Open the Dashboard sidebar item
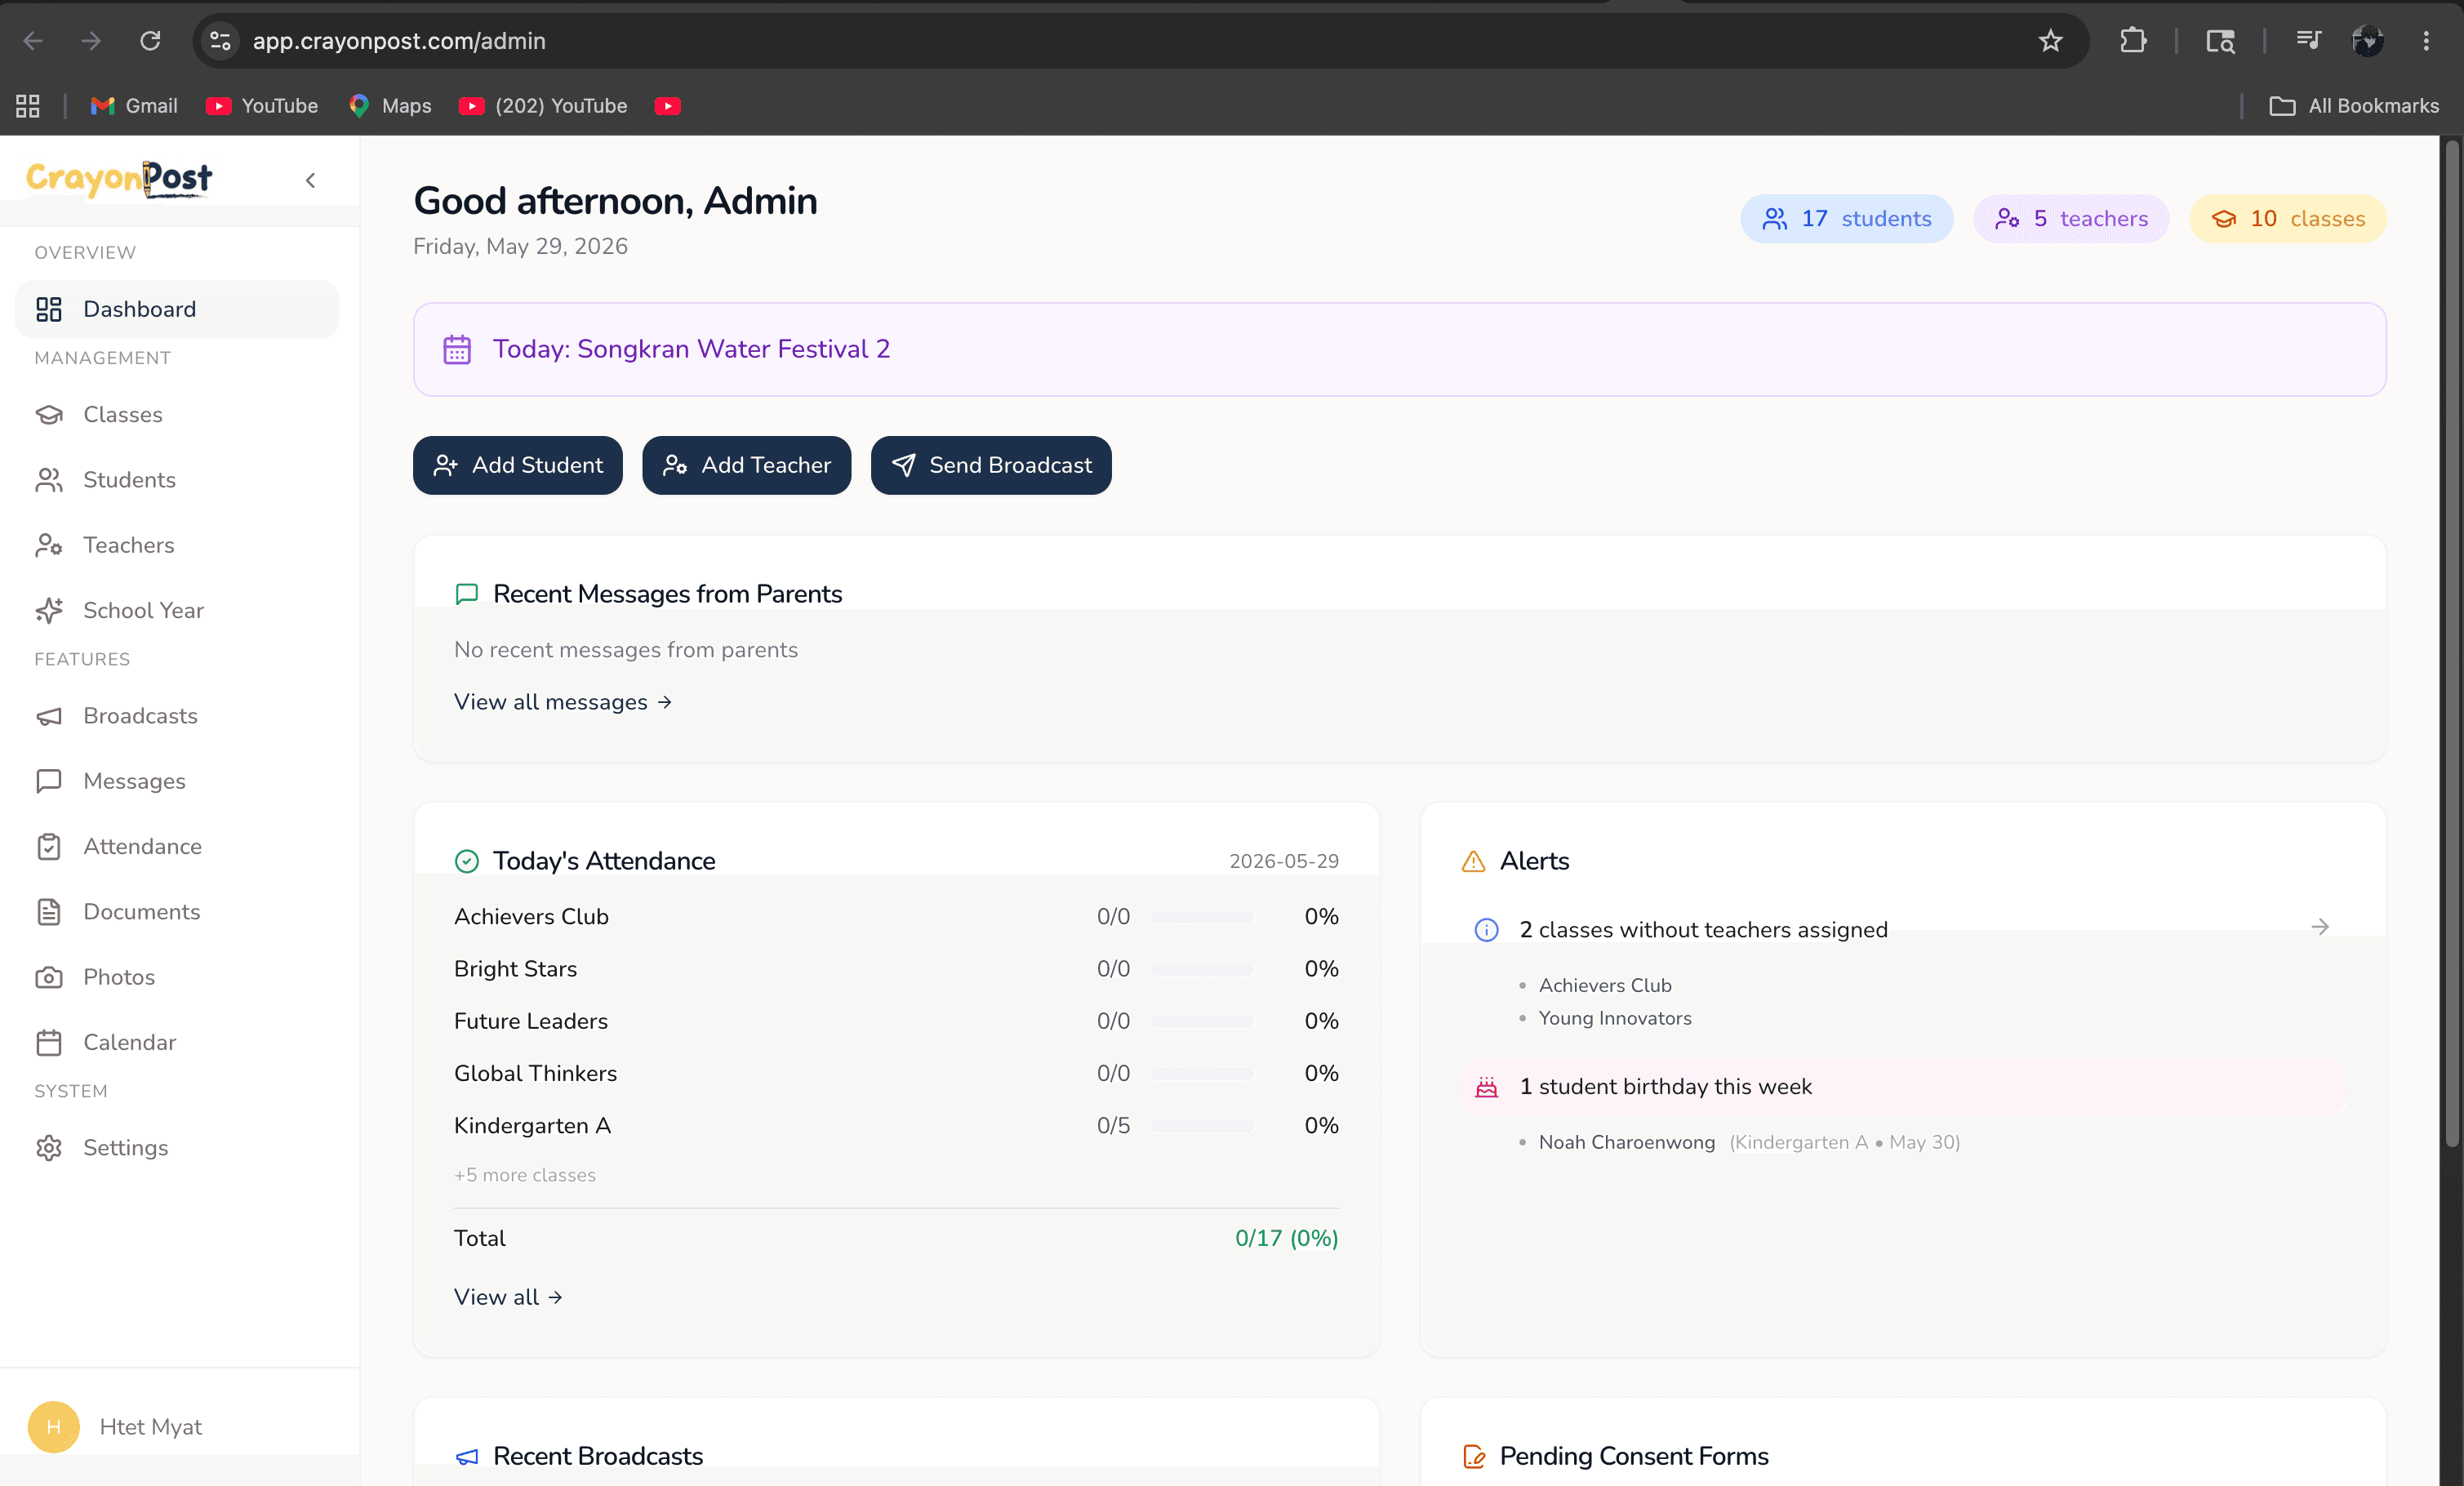 177,309
